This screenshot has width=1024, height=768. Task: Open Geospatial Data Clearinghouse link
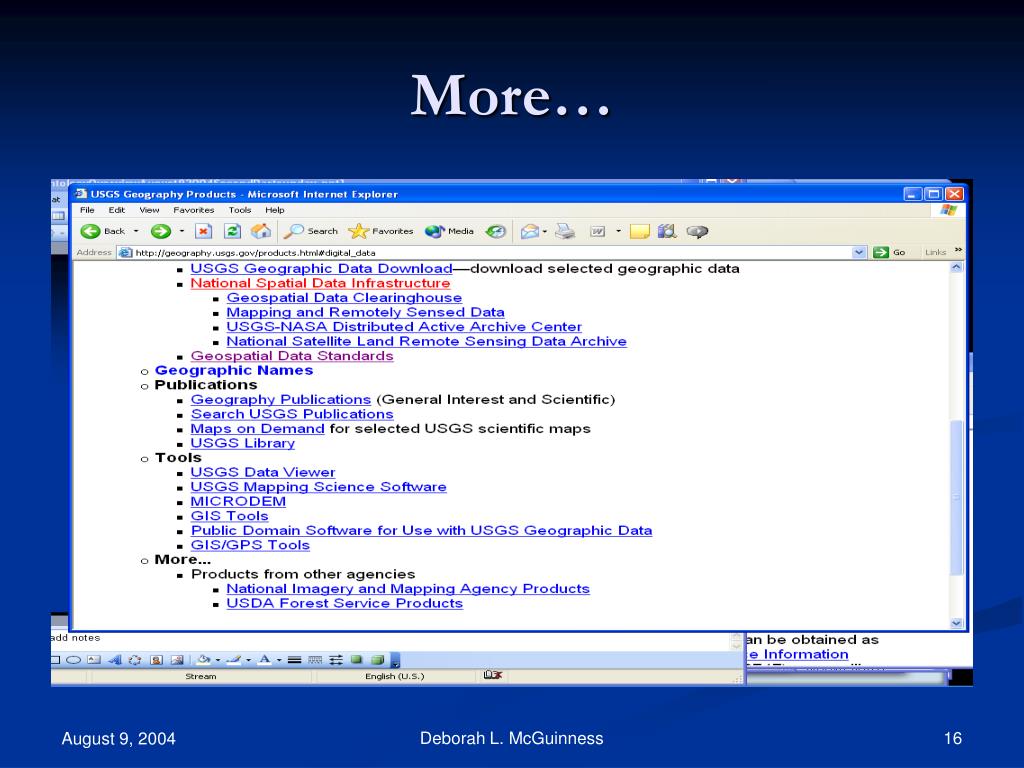pos(344,298)
